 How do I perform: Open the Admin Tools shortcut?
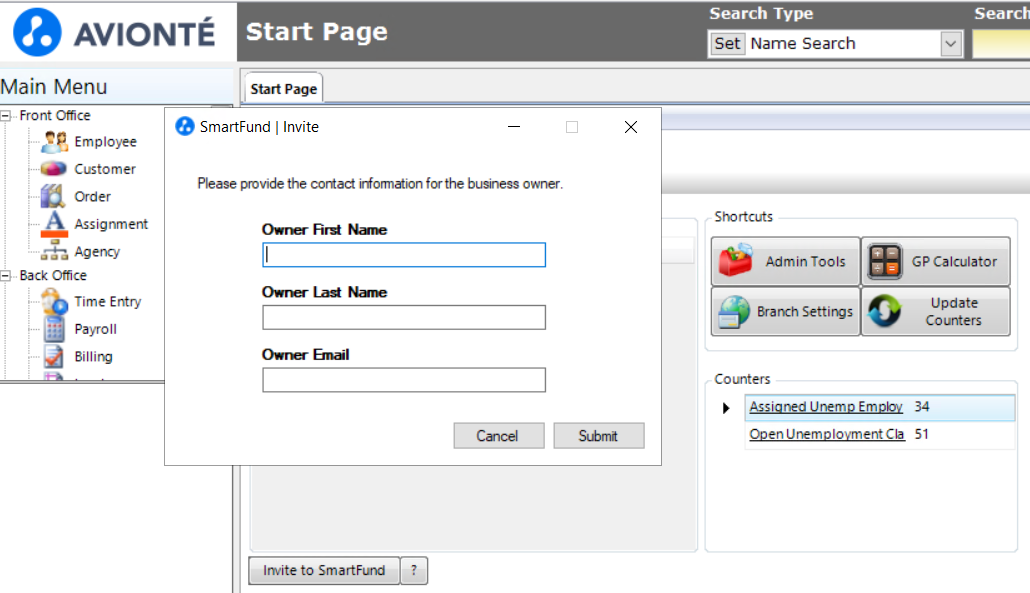[786, 261]
